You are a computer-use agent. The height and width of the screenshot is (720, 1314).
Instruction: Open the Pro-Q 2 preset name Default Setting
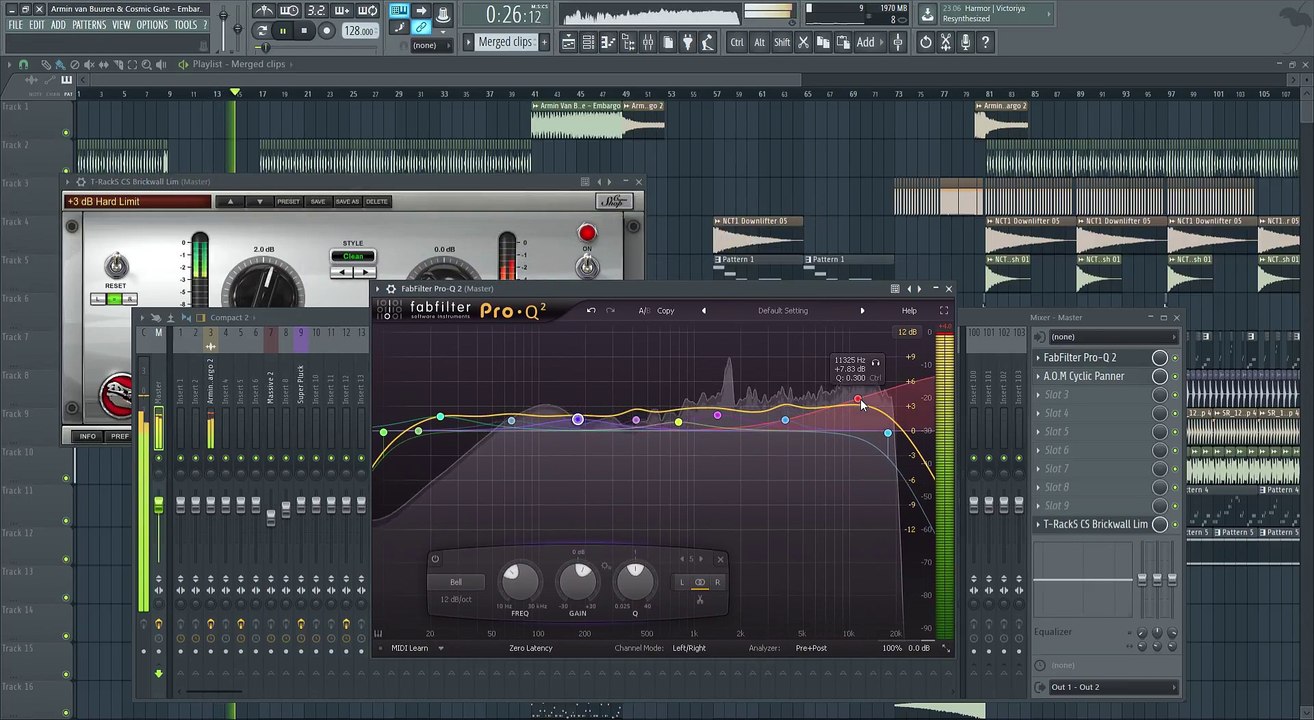pyautogui.click(x=782, y=311)
